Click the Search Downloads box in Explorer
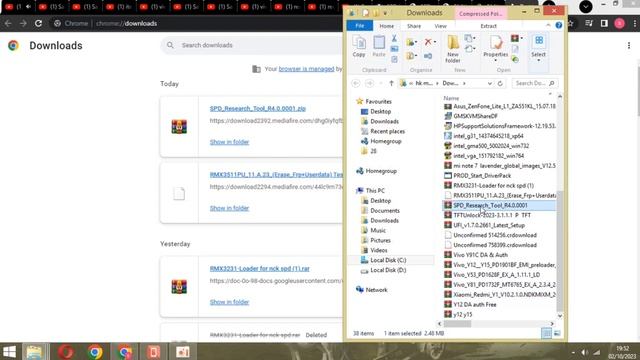Image resolution: width=640 pixels, height=360 pixels. [535, 83]
